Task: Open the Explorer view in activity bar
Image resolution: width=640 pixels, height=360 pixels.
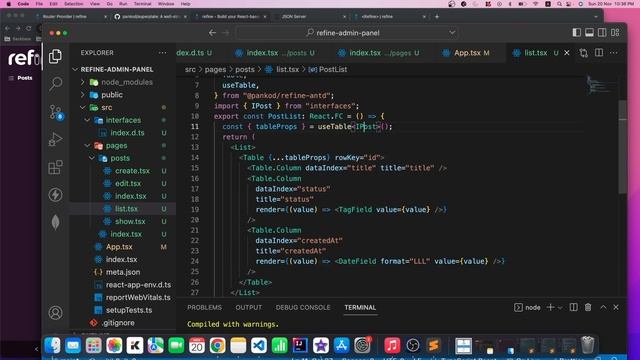Action: [x=56, y=56]
